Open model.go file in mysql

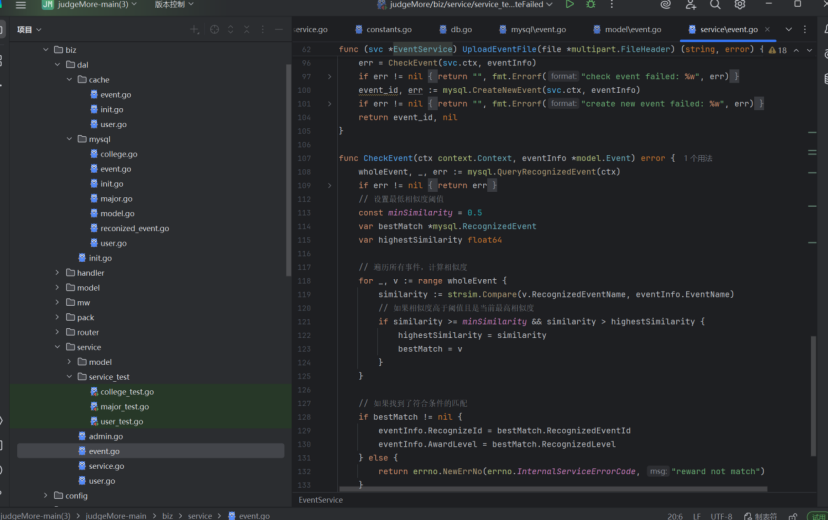112,213
